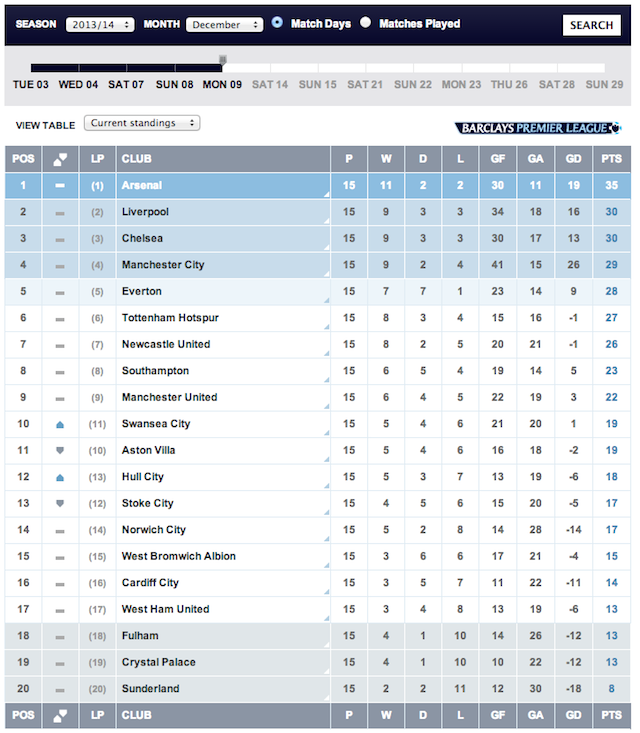This screenshot has width=640, height=733.
Task: Click Stoke City's downward movement arrow
Action: tap(60, 503)
